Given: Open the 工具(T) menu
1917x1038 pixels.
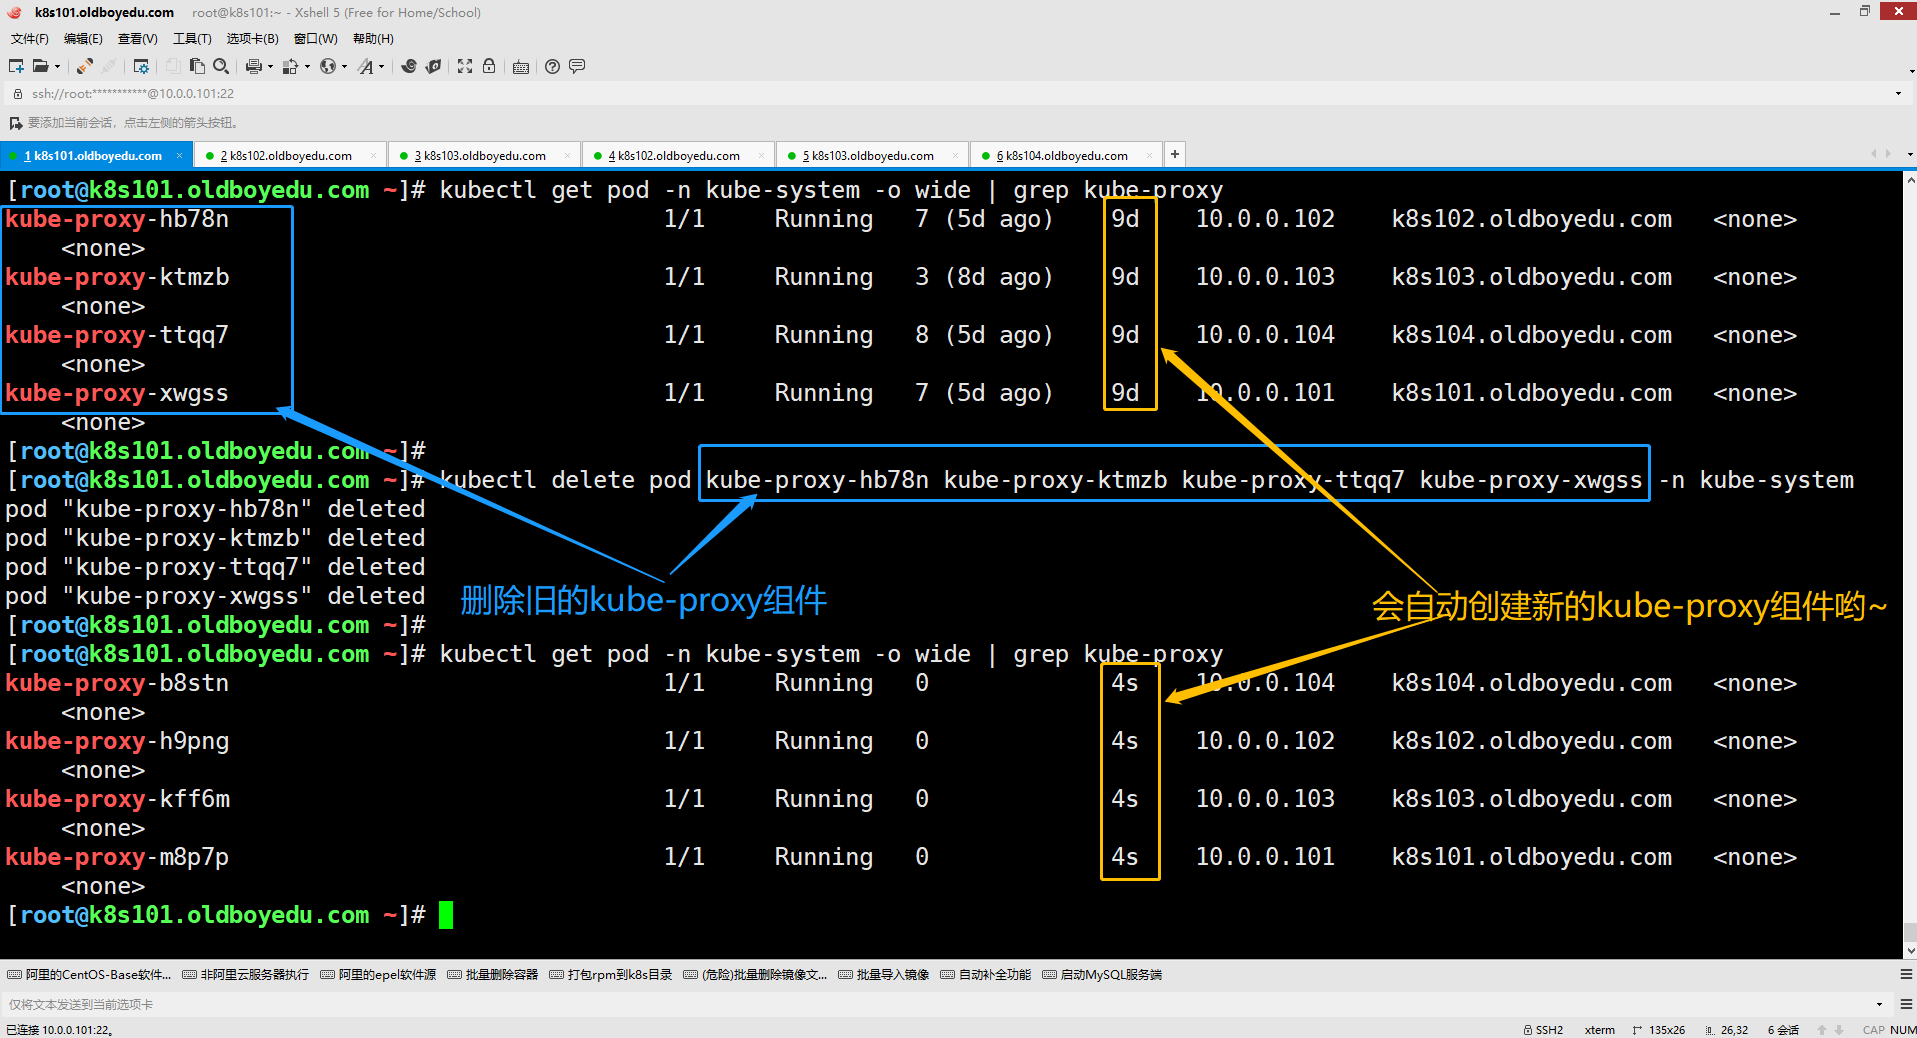Looking at the screenshot, I should 192,39.
